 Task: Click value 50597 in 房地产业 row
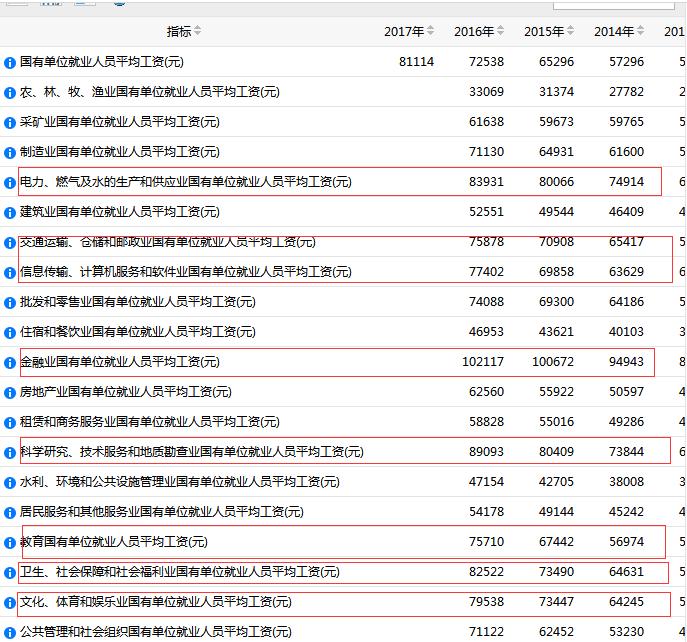(x=627, y=392)
